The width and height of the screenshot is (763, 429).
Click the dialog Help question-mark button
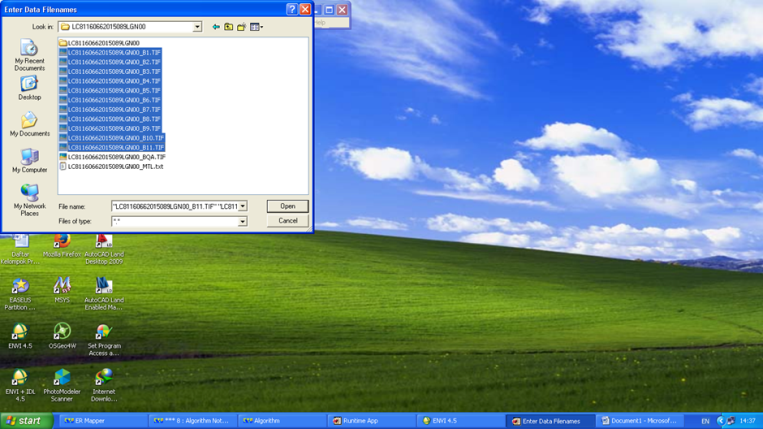292,9
